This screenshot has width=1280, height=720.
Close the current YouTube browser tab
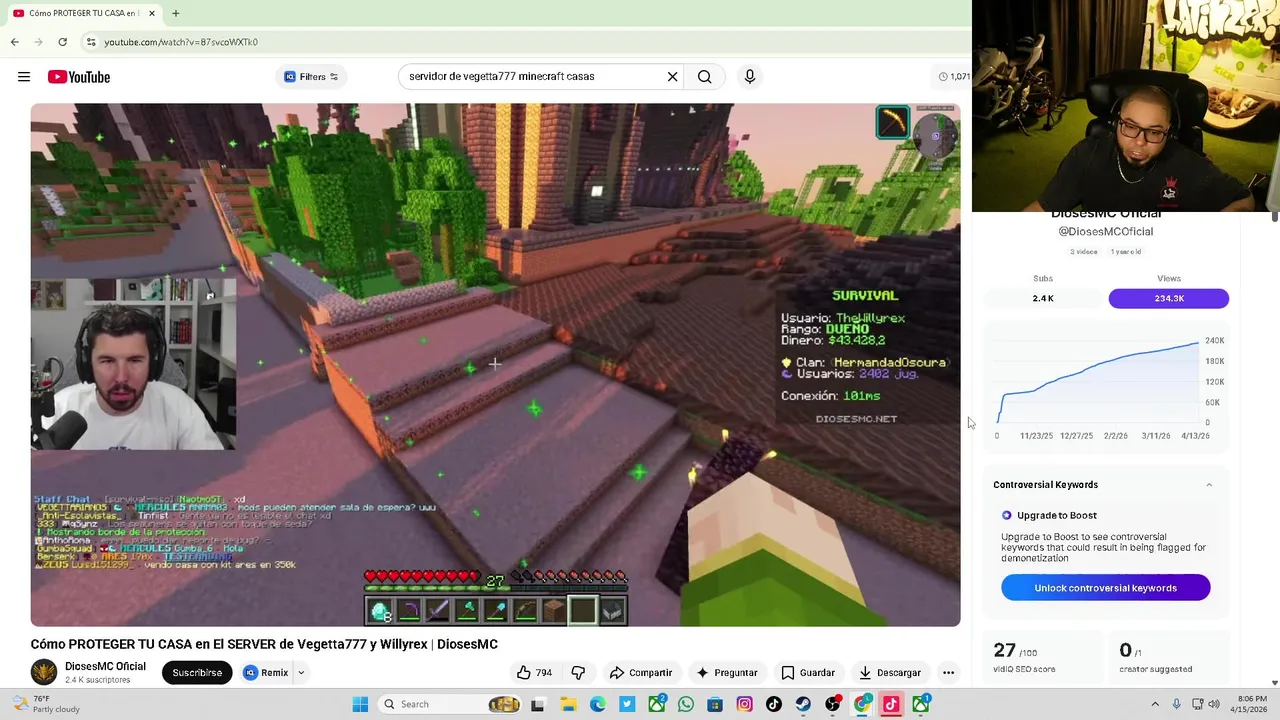point(152,13)
